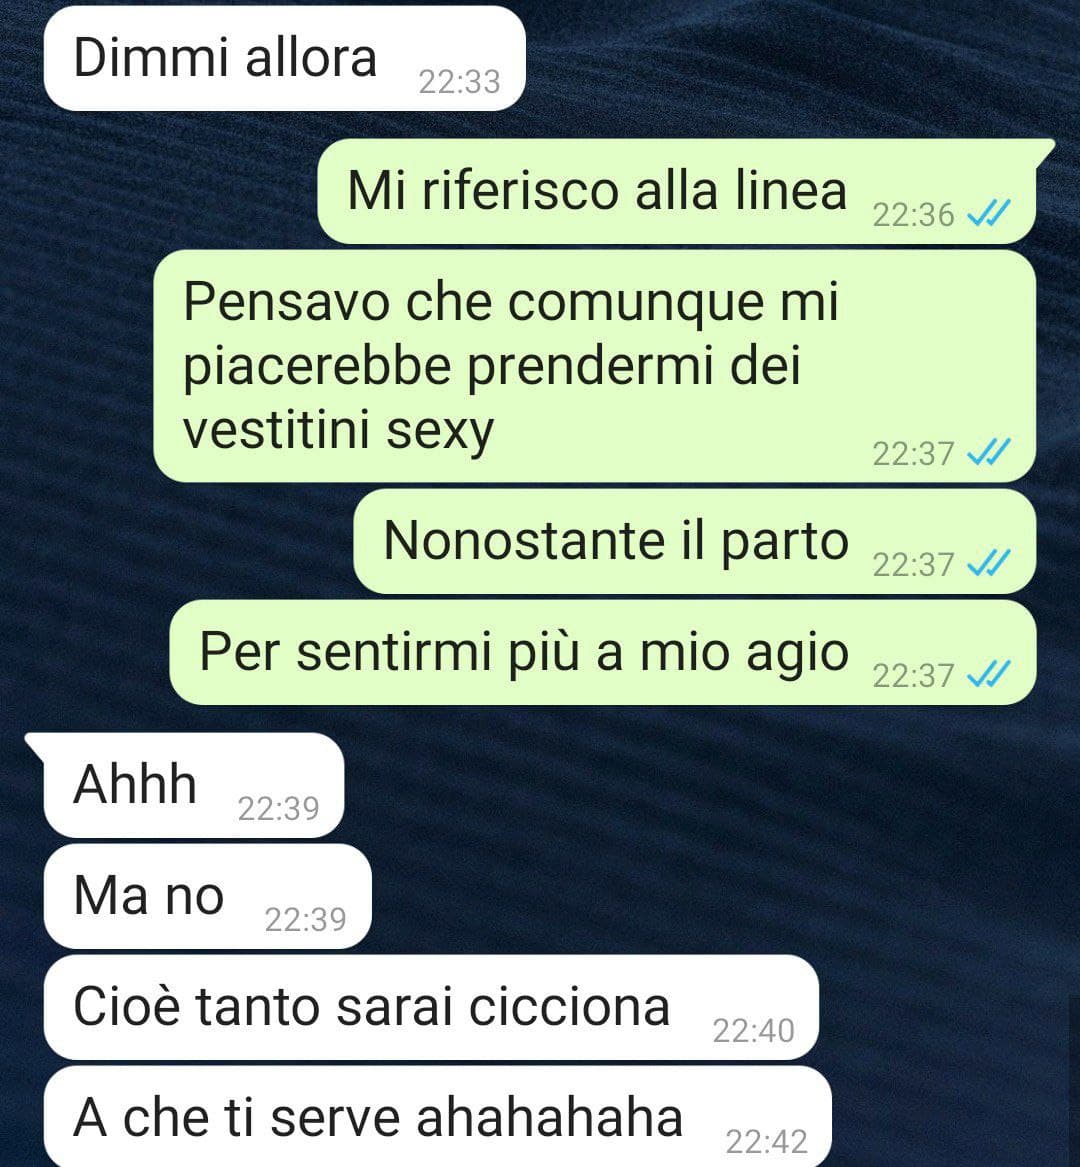Click the 22:42 timestamp on last message
1080x1167 pixels.
coord(766,1142)
